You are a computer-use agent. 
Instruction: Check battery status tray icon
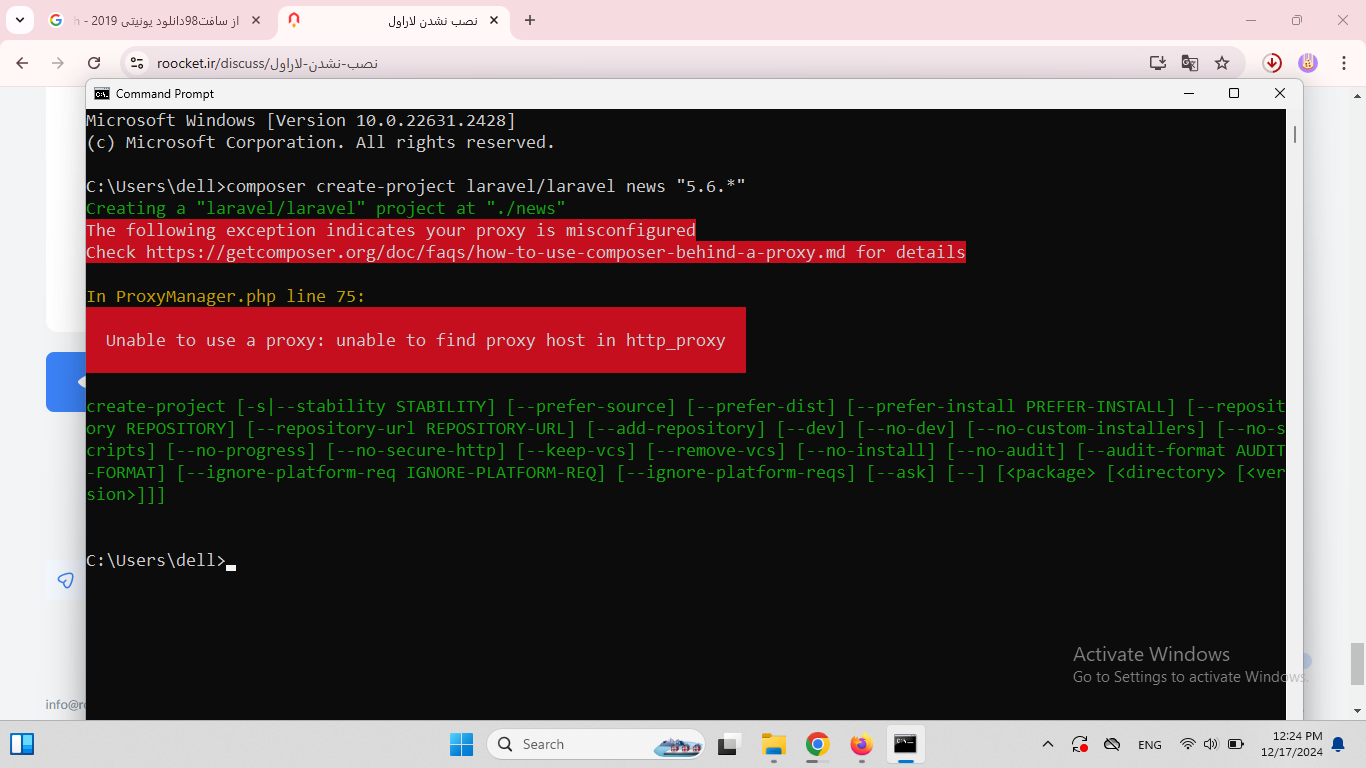point(1235,744)
